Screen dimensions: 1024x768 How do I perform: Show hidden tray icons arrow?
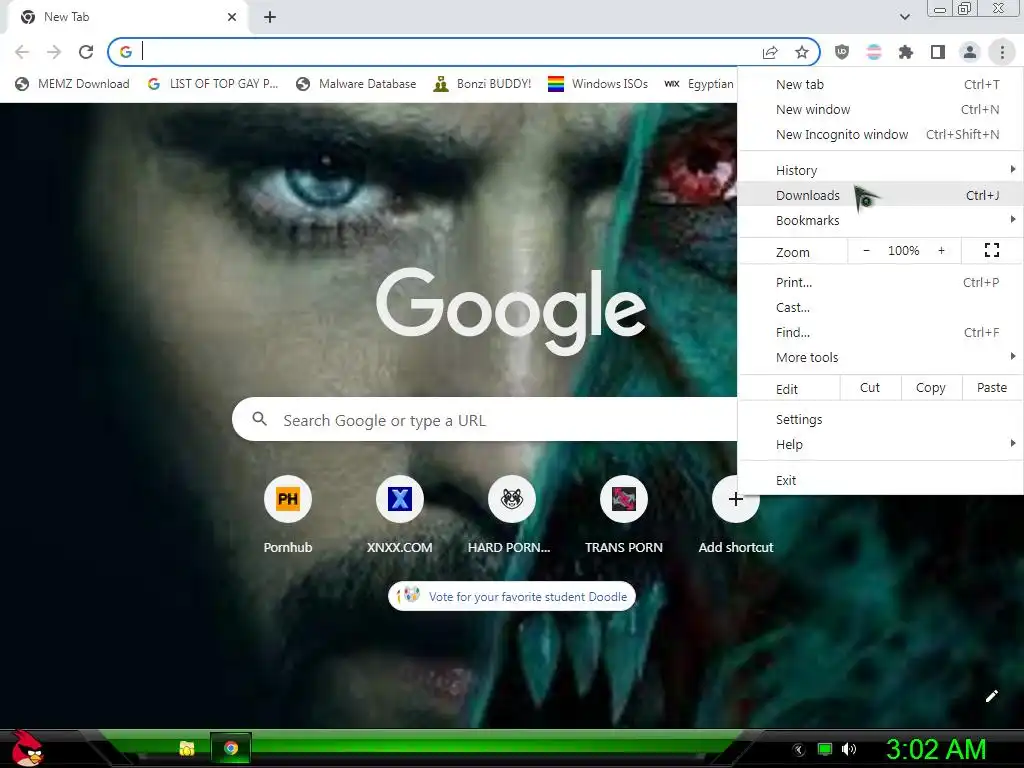pos(799,749)
